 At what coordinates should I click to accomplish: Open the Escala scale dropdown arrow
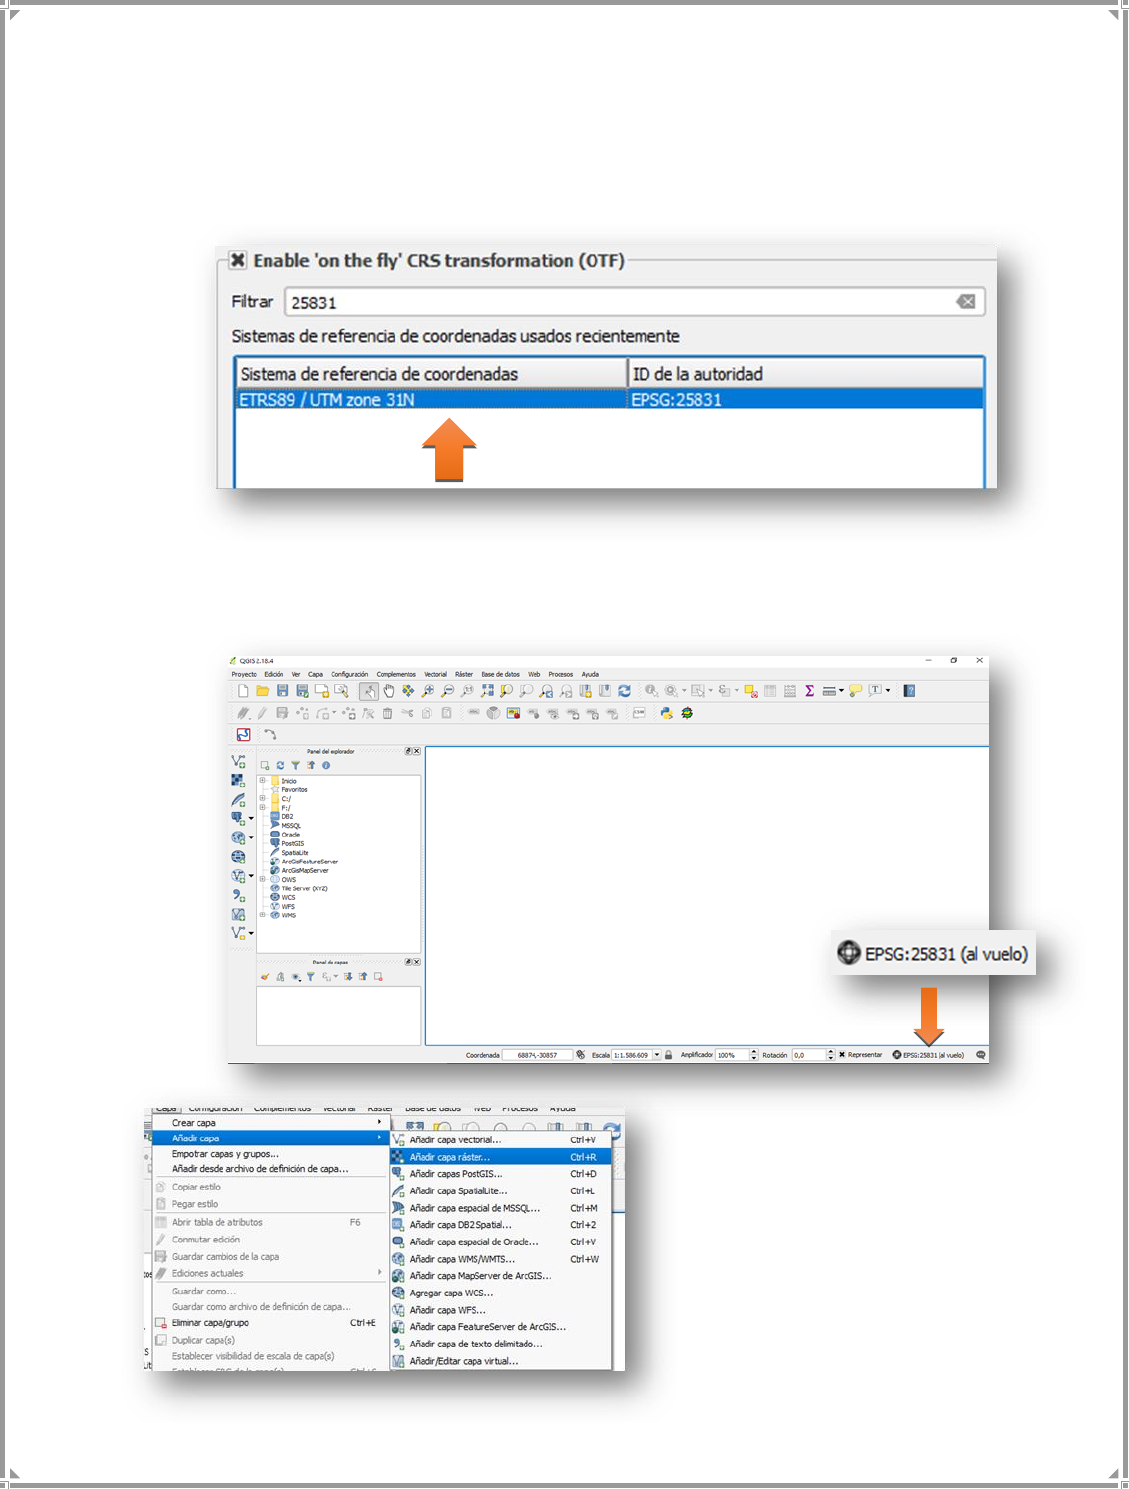[657, 1055]
